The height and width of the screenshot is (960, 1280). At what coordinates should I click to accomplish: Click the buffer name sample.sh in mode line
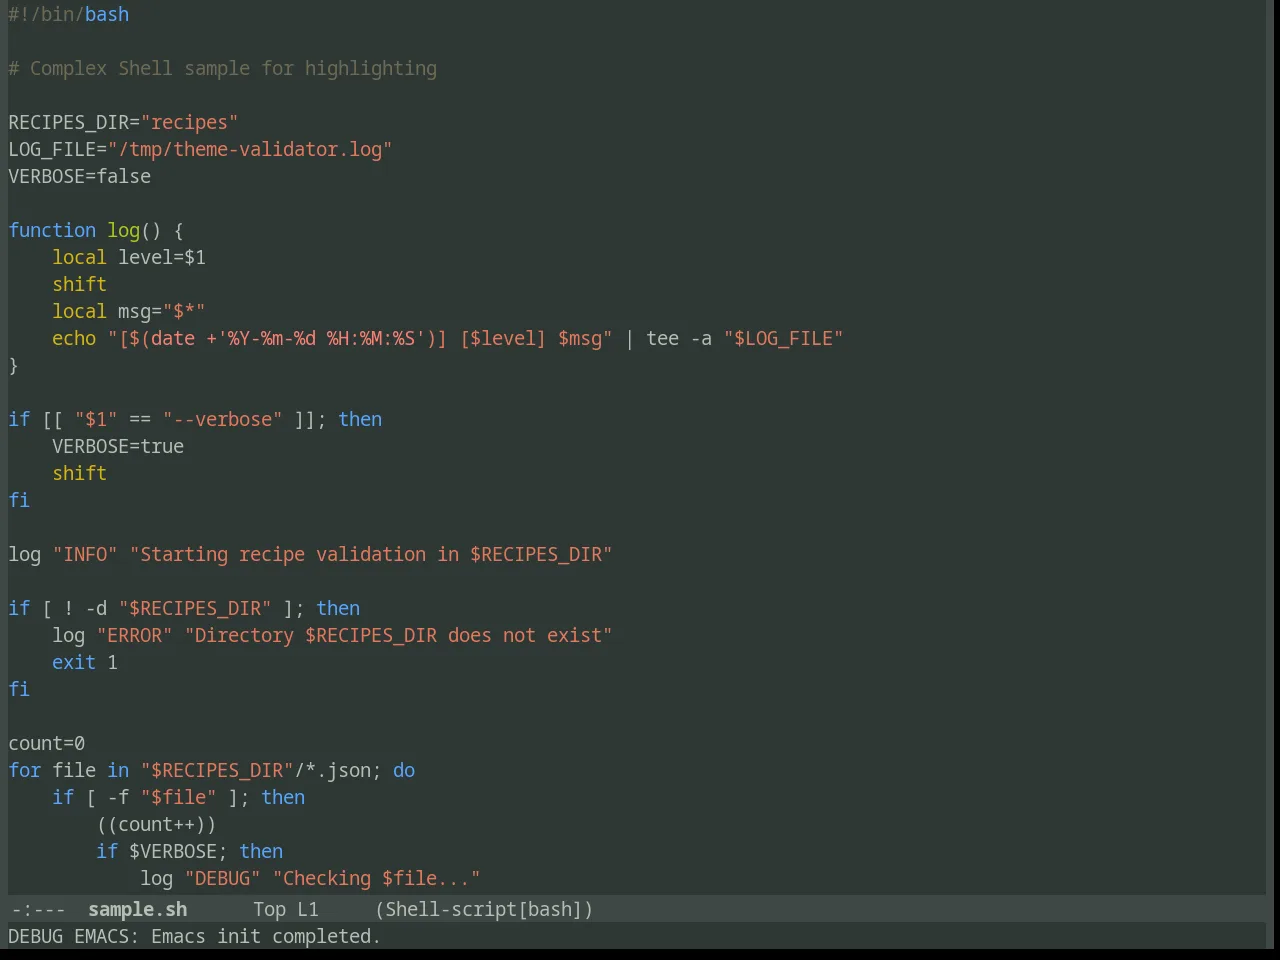(137, 909)
